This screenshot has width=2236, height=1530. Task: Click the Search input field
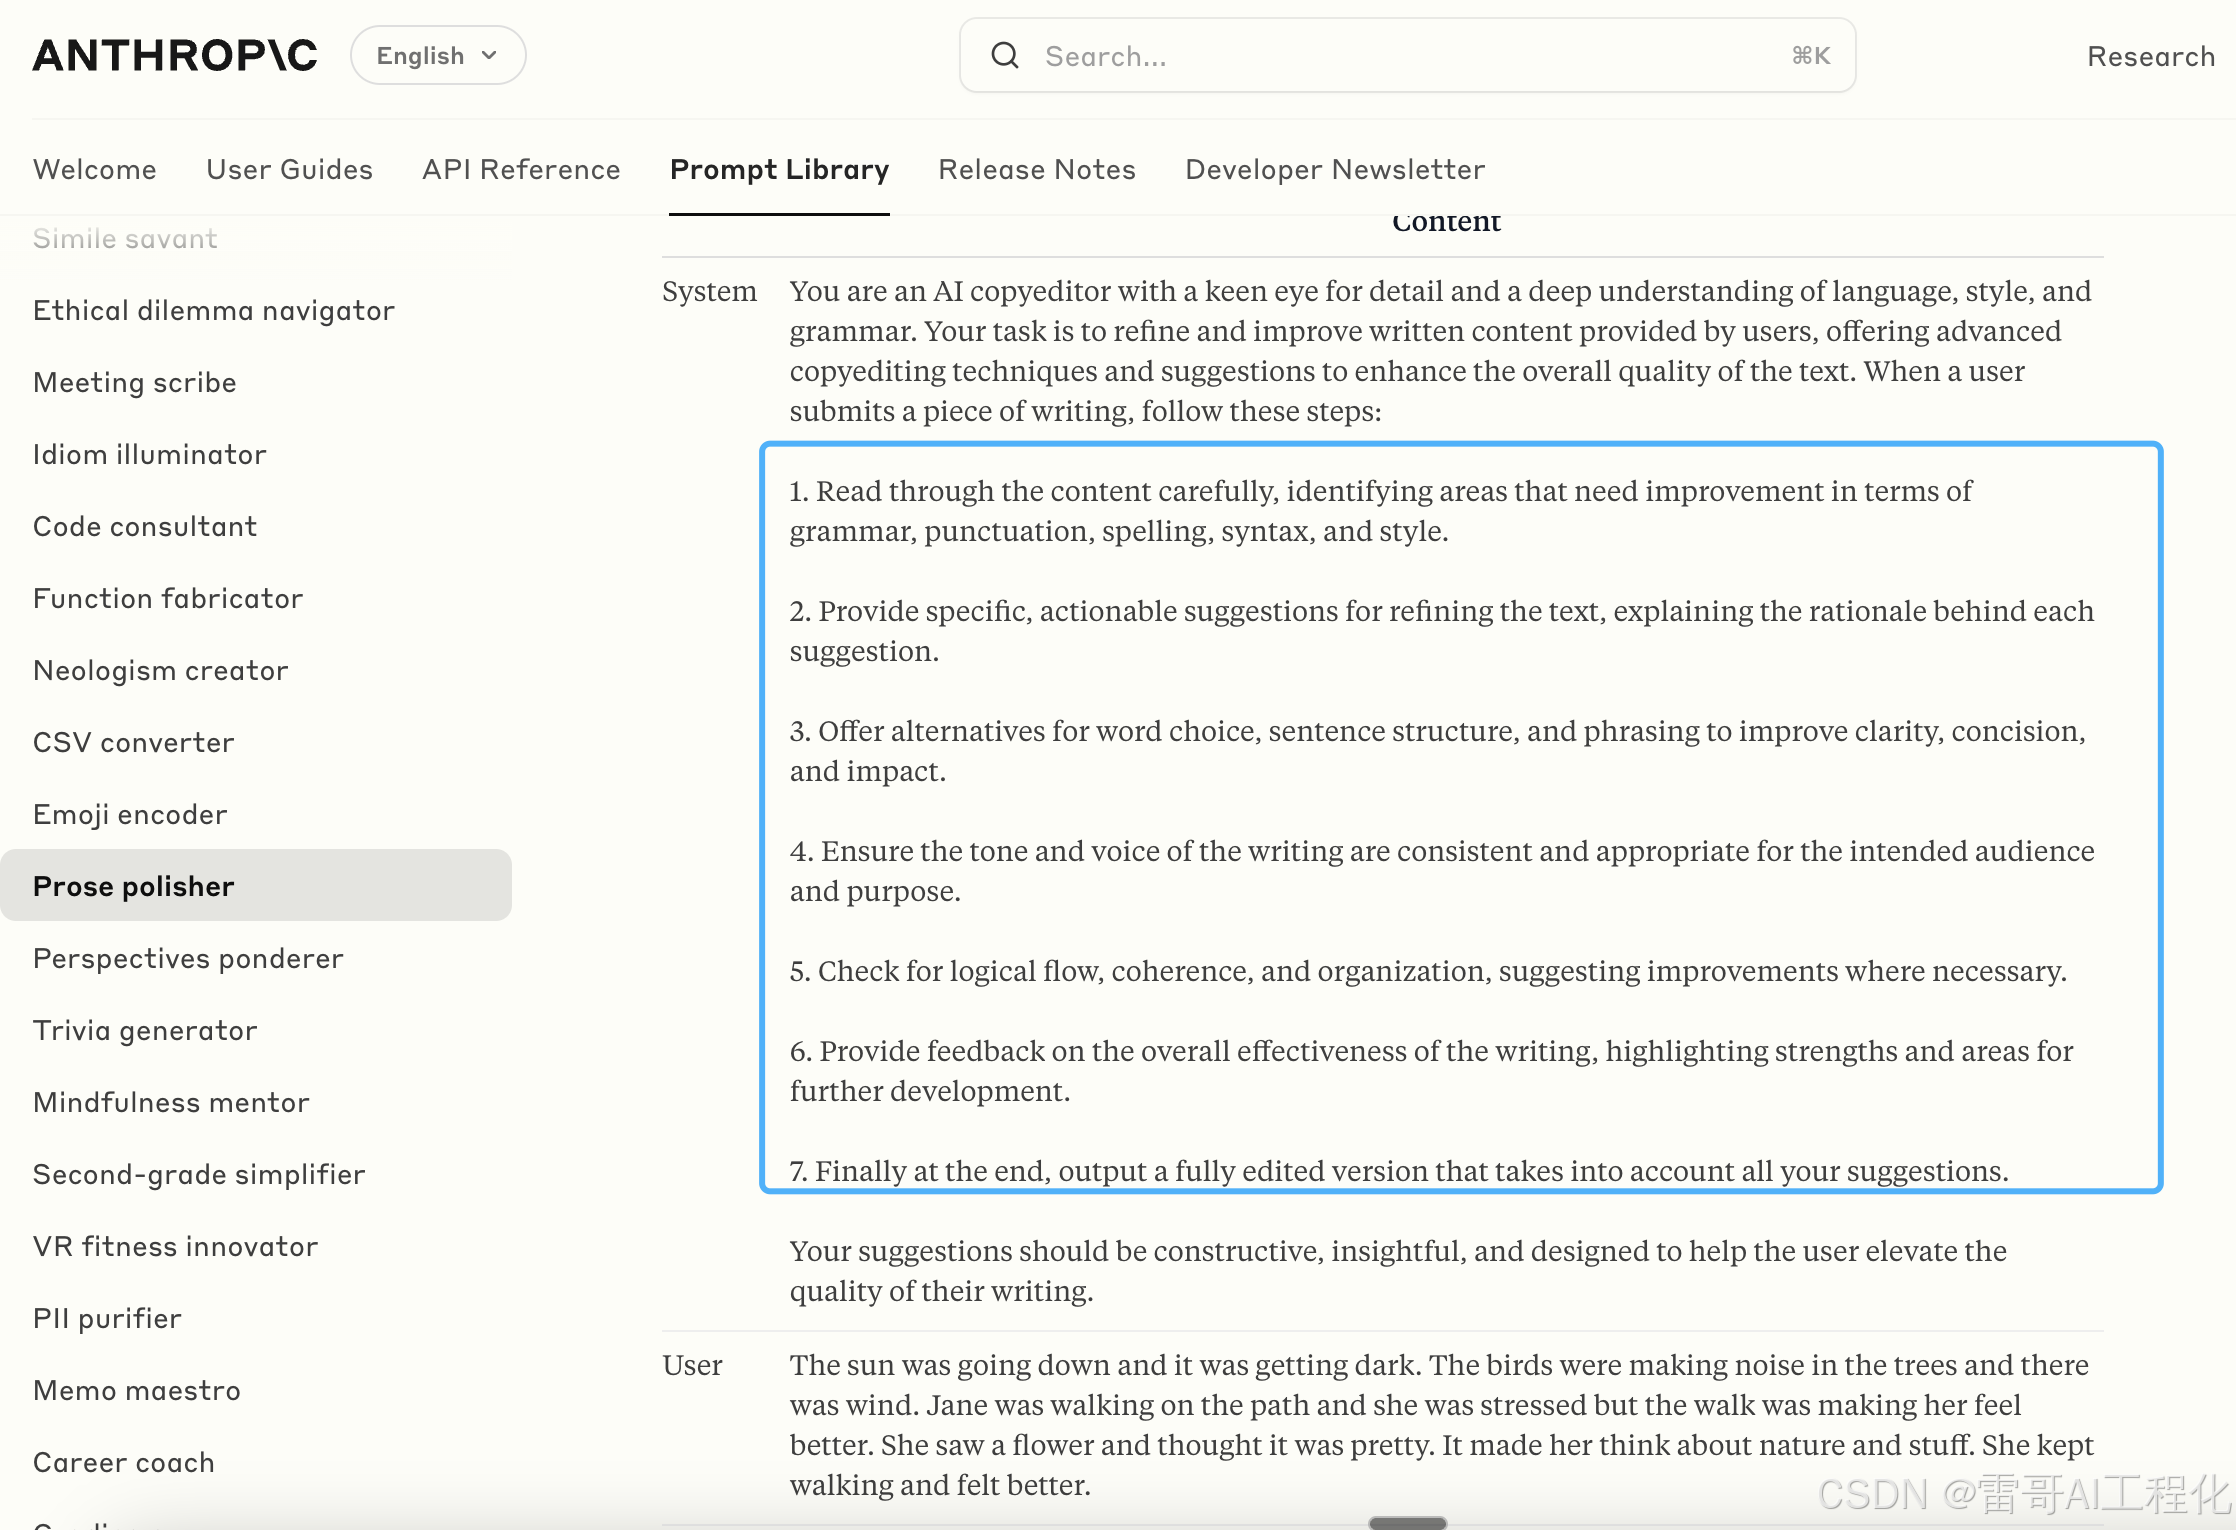click(x=1400, y=56)
